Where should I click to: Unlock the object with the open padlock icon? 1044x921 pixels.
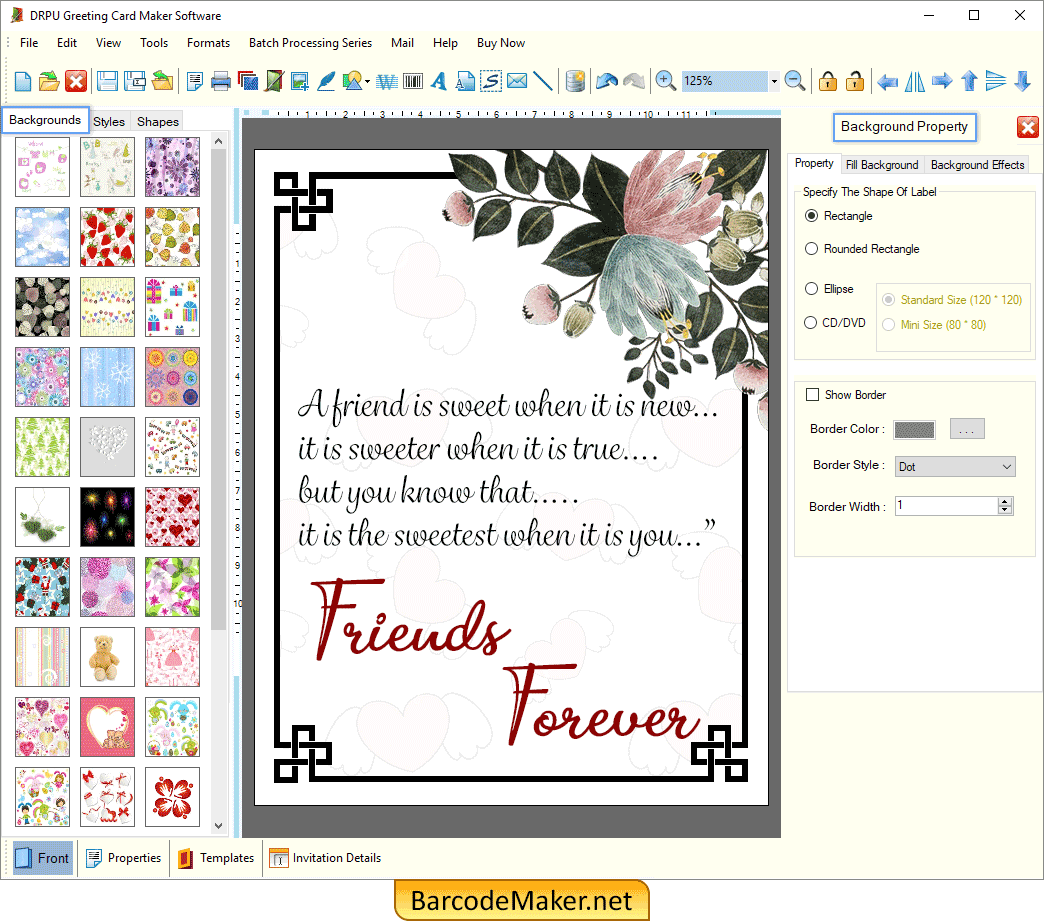coord(855,81)
